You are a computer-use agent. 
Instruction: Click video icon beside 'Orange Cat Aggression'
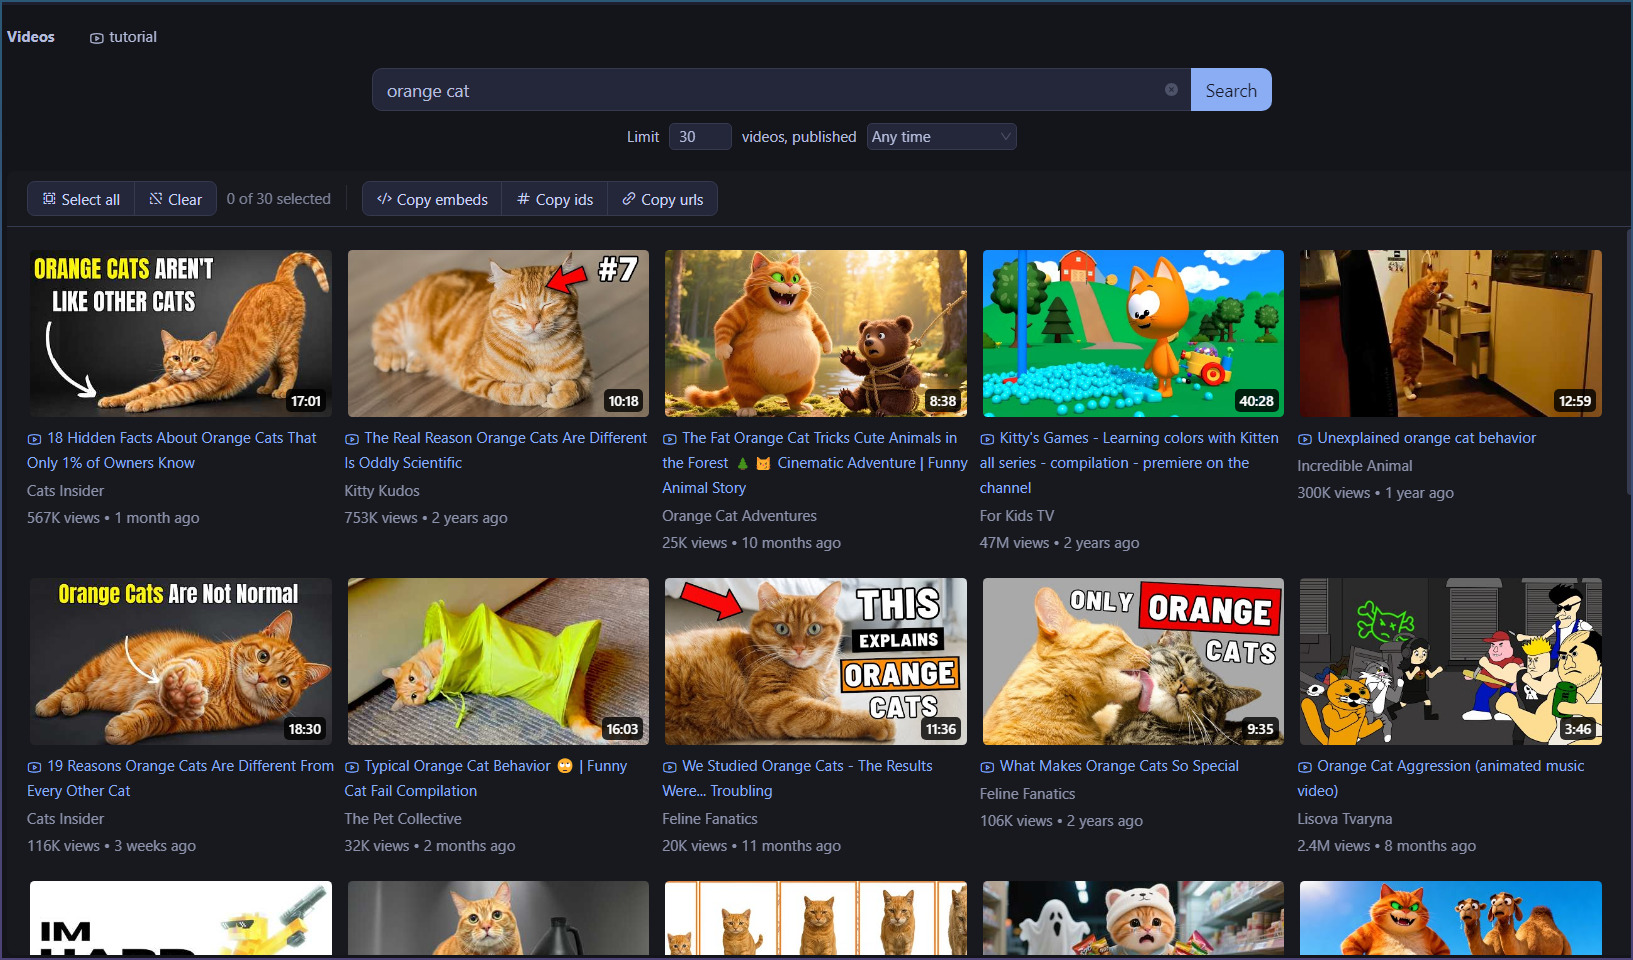point(1305,767)
